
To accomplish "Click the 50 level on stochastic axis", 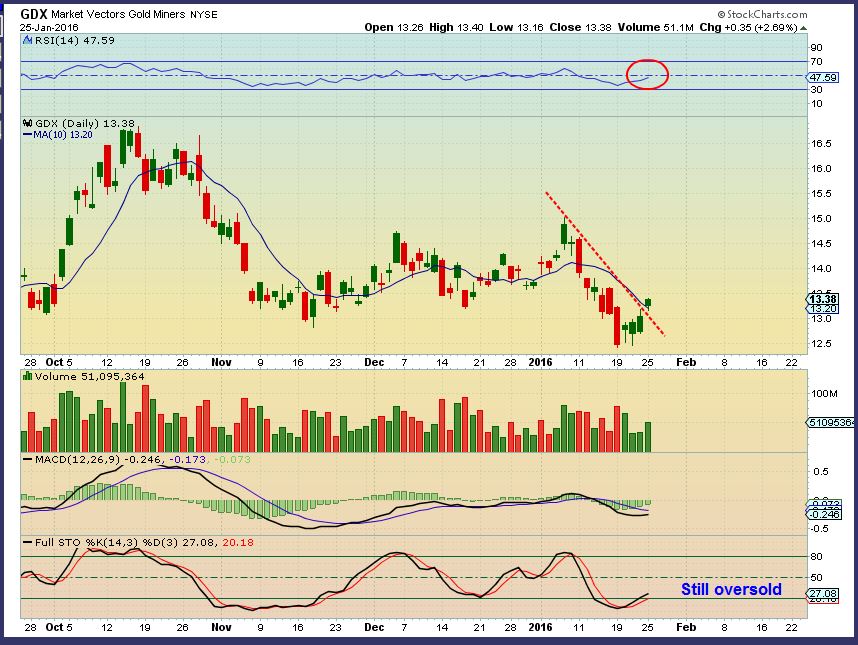I will (x=816, y=578).
